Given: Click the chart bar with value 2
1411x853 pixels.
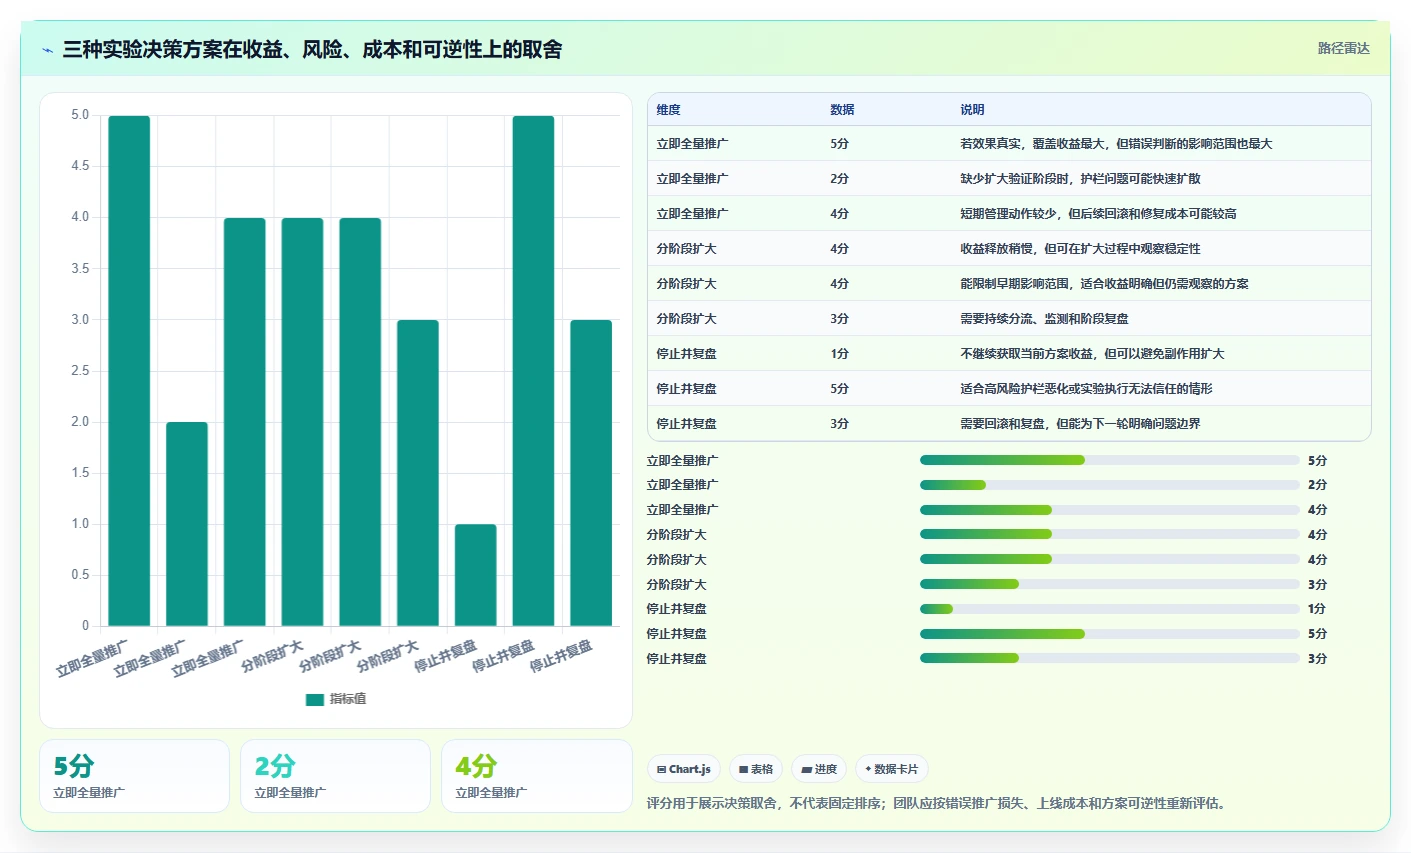Looking at the screenshot, I should tap(187, 524).
